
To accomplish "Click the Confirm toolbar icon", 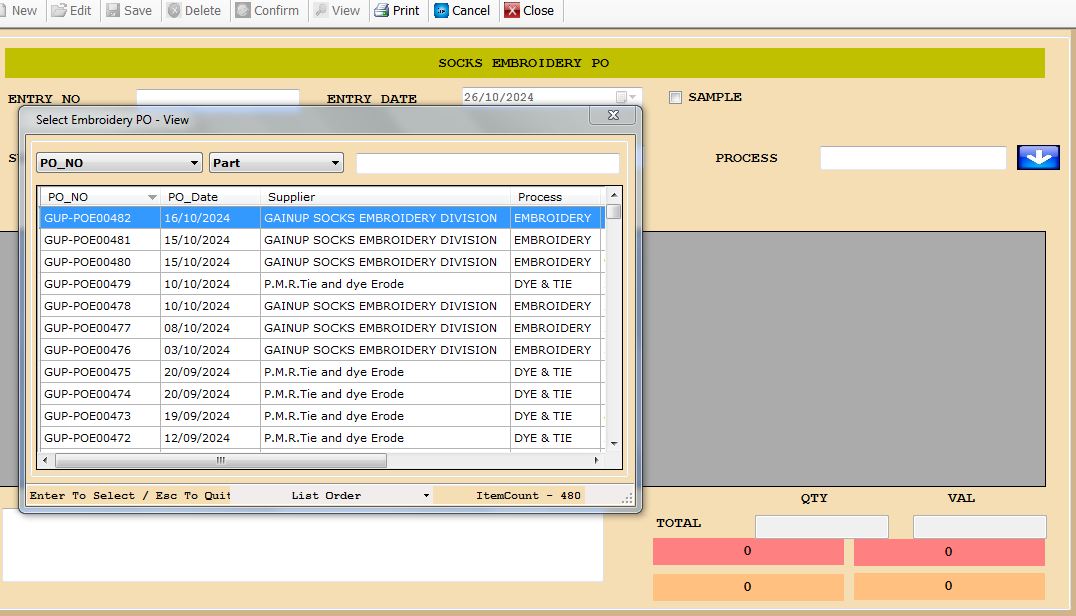I will [243, 10].
